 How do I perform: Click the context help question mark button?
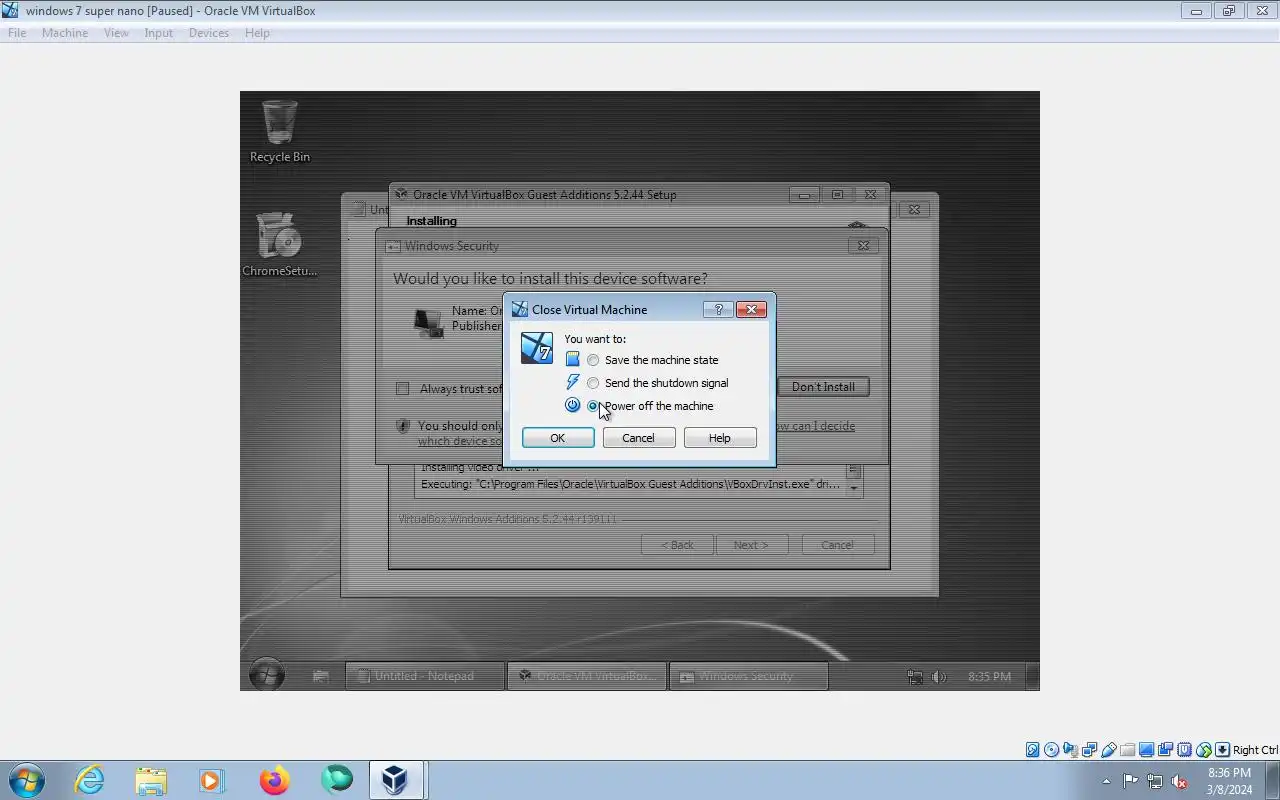coord(718,310)
